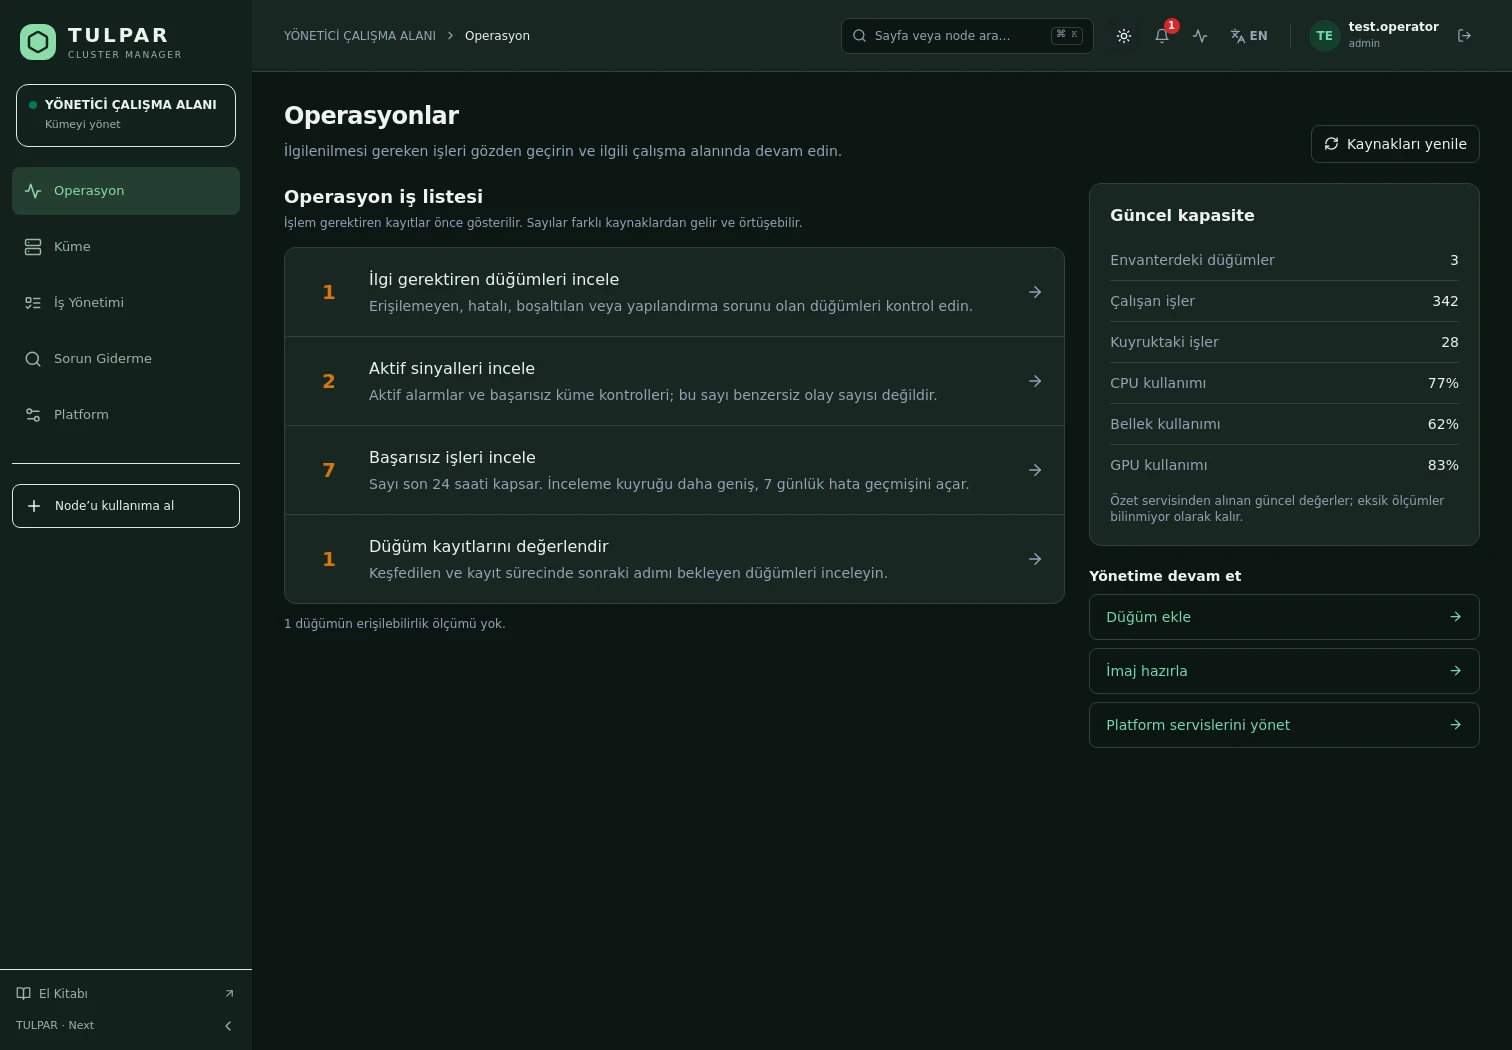Image resolution: width=1512 pixels, height=1050 pixels.
Task: Click the TE user avatar
Action: [1324, 36]
